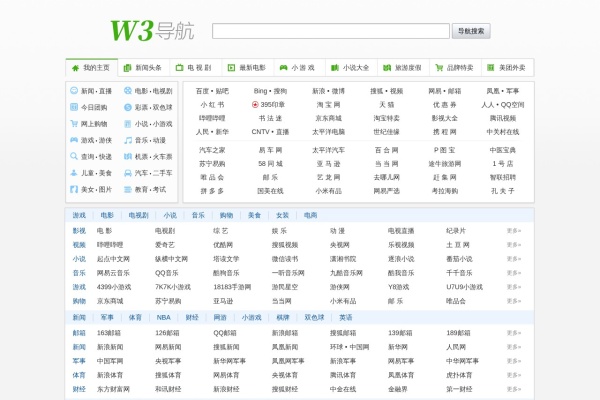Click the home icon on 我的主页 tab

click(75, 68)
